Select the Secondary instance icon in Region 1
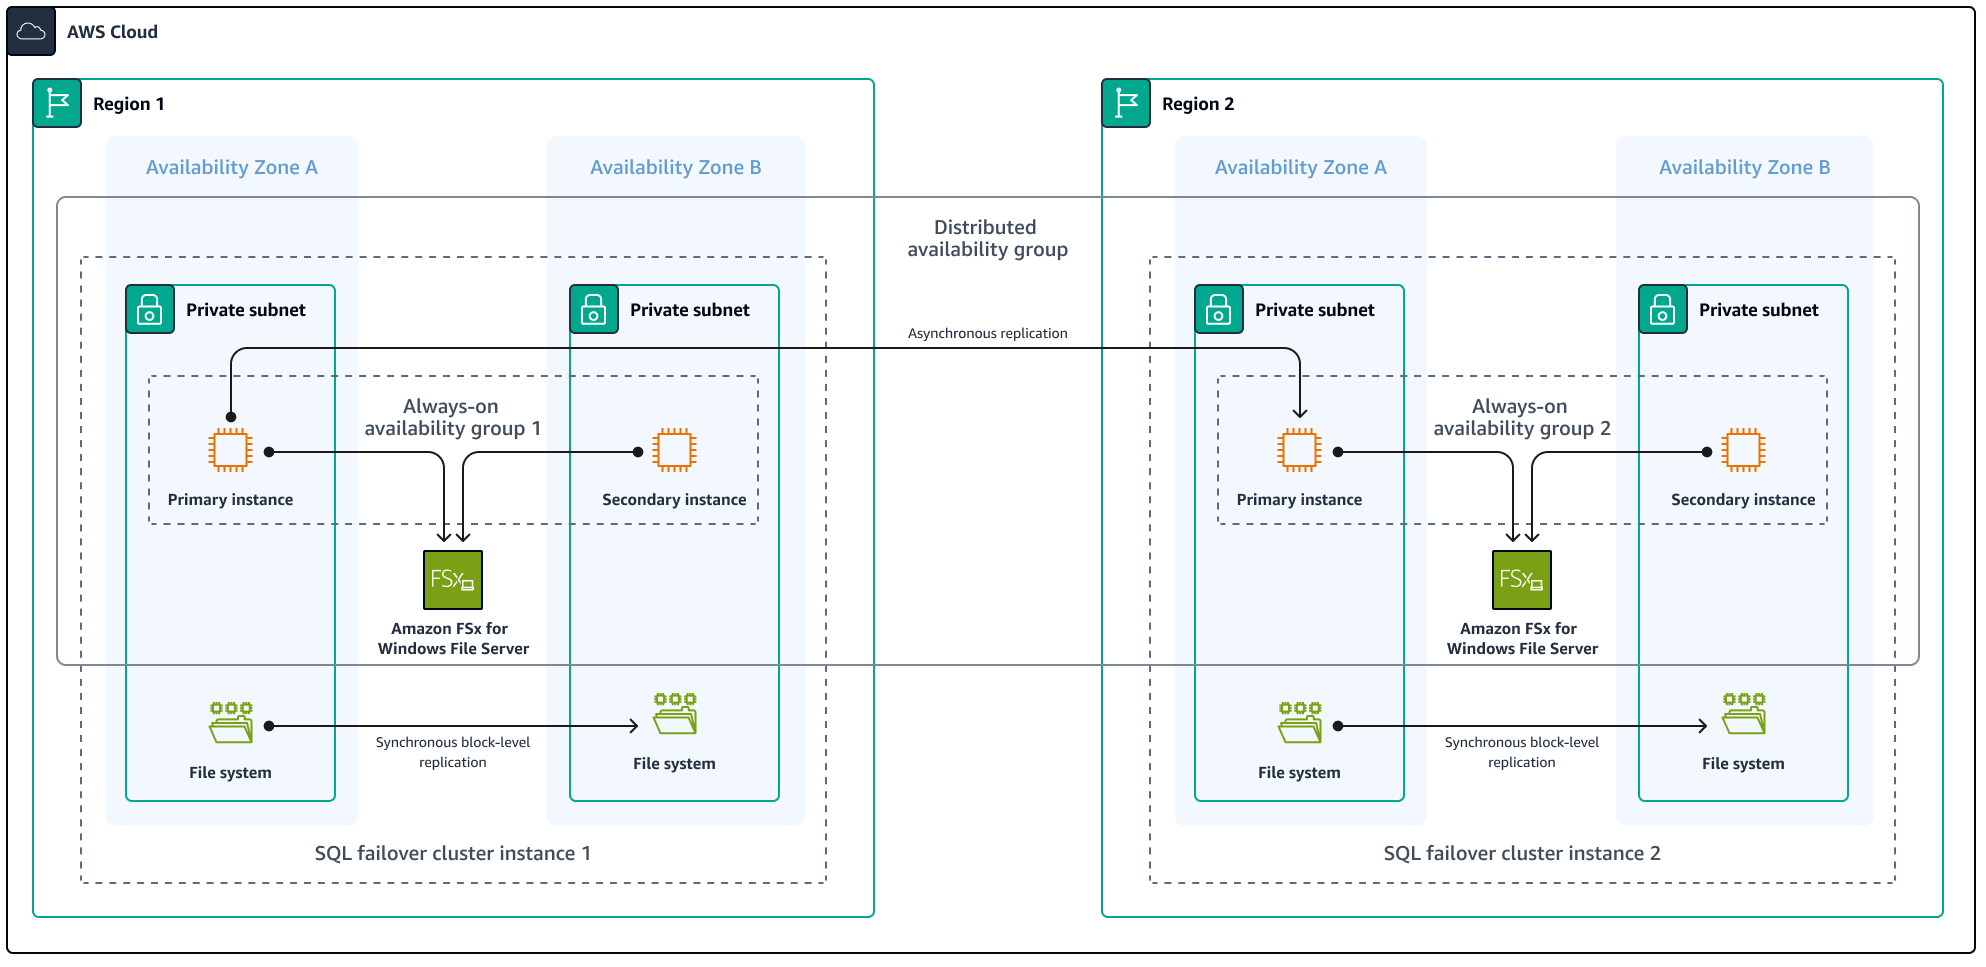1986x967 pixels. [x=674, y=449]
